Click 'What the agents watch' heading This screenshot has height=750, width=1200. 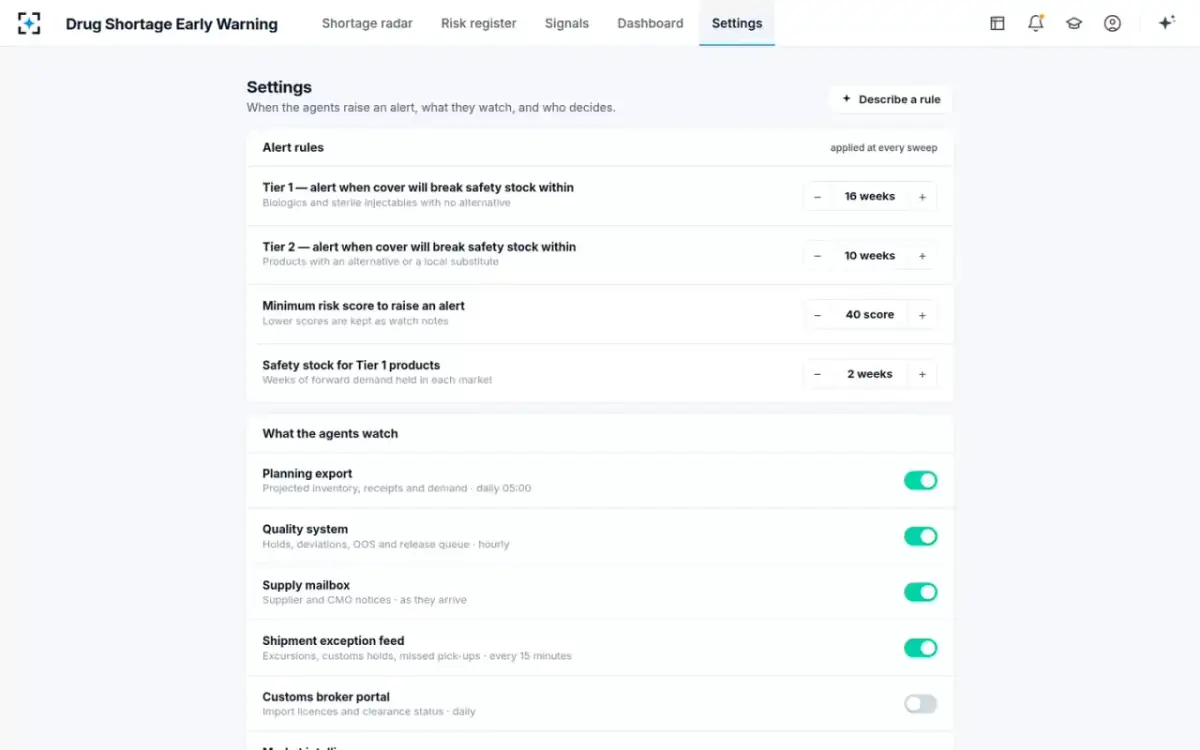click(x=330, y=434)
